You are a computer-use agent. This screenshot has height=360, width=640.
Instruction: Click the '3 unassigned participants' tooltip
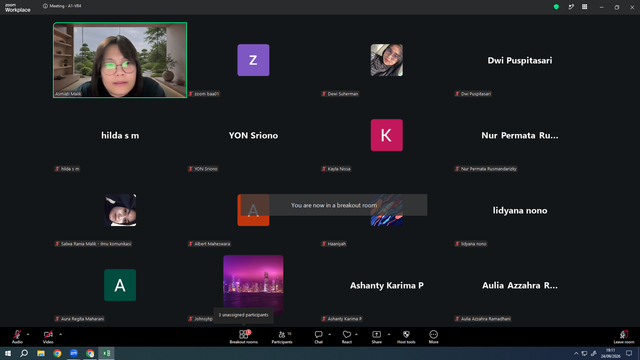tap(243, 315)
